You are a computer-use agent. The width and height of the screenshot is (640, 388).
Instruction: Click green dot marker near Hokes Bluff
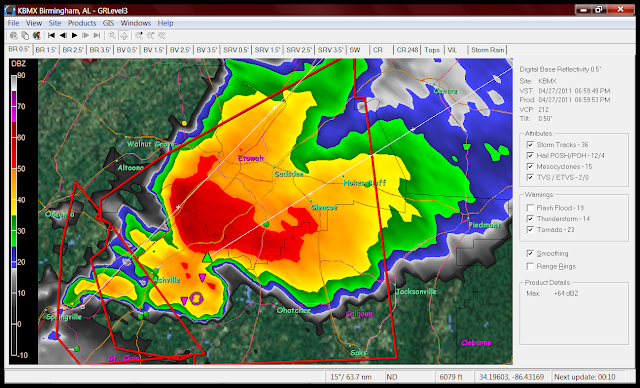(x=367, y=184)
